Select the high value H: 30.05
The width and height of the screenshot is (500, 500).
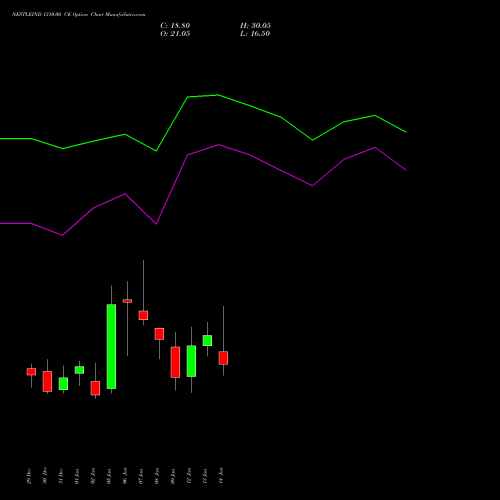click(x=255, y=26)
